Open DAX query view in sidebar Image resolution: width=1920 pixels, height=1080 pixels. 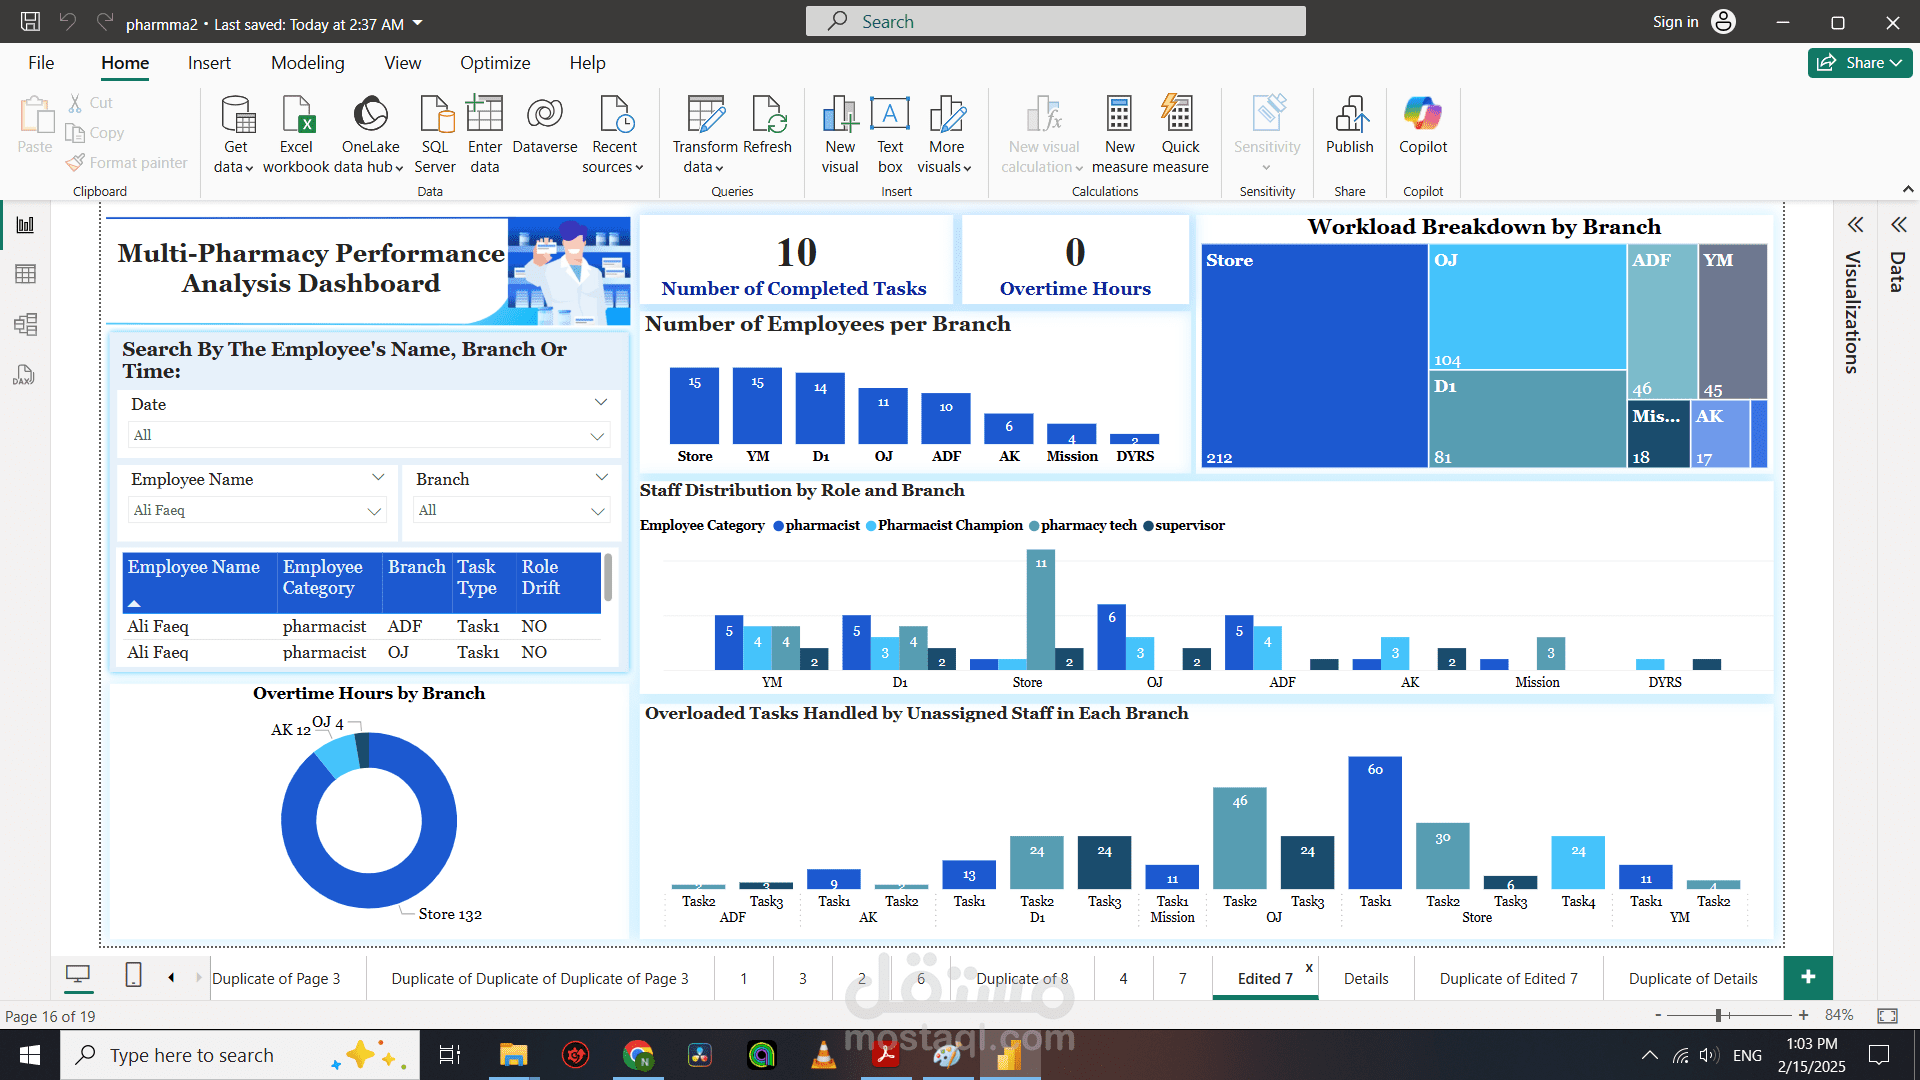click(25, 375)
